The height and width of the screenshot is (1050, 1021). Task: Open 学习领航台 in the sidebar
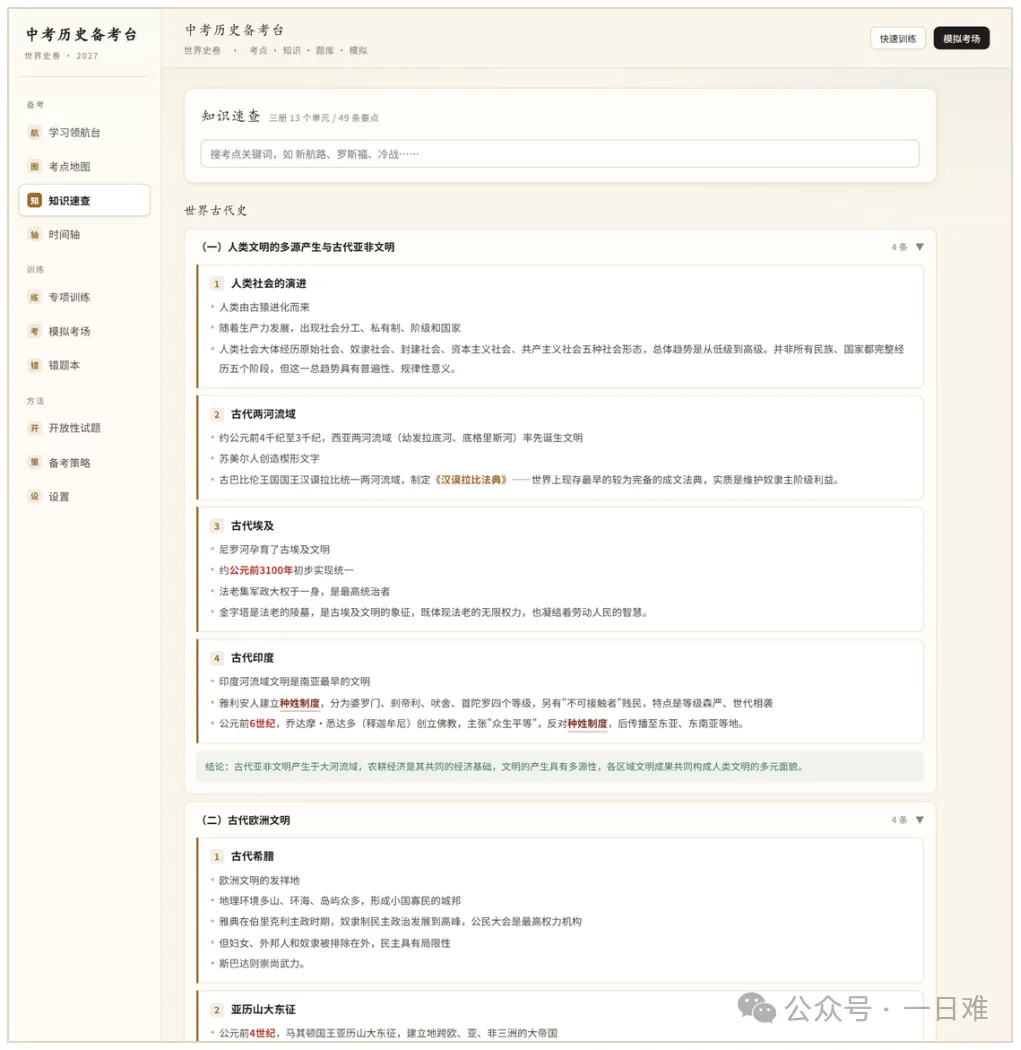click(84, 133)
